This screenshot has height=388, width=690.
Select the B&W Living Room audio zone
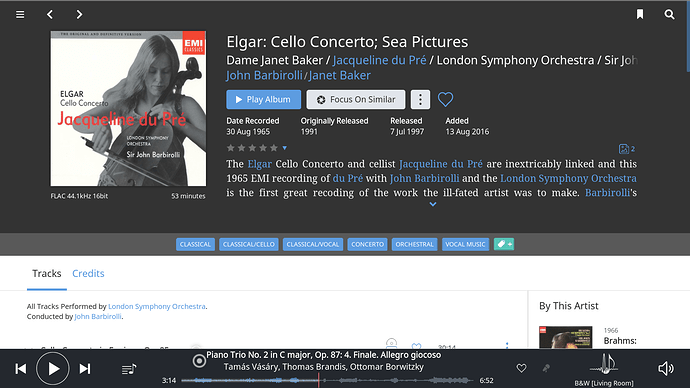tap(604, 370)
